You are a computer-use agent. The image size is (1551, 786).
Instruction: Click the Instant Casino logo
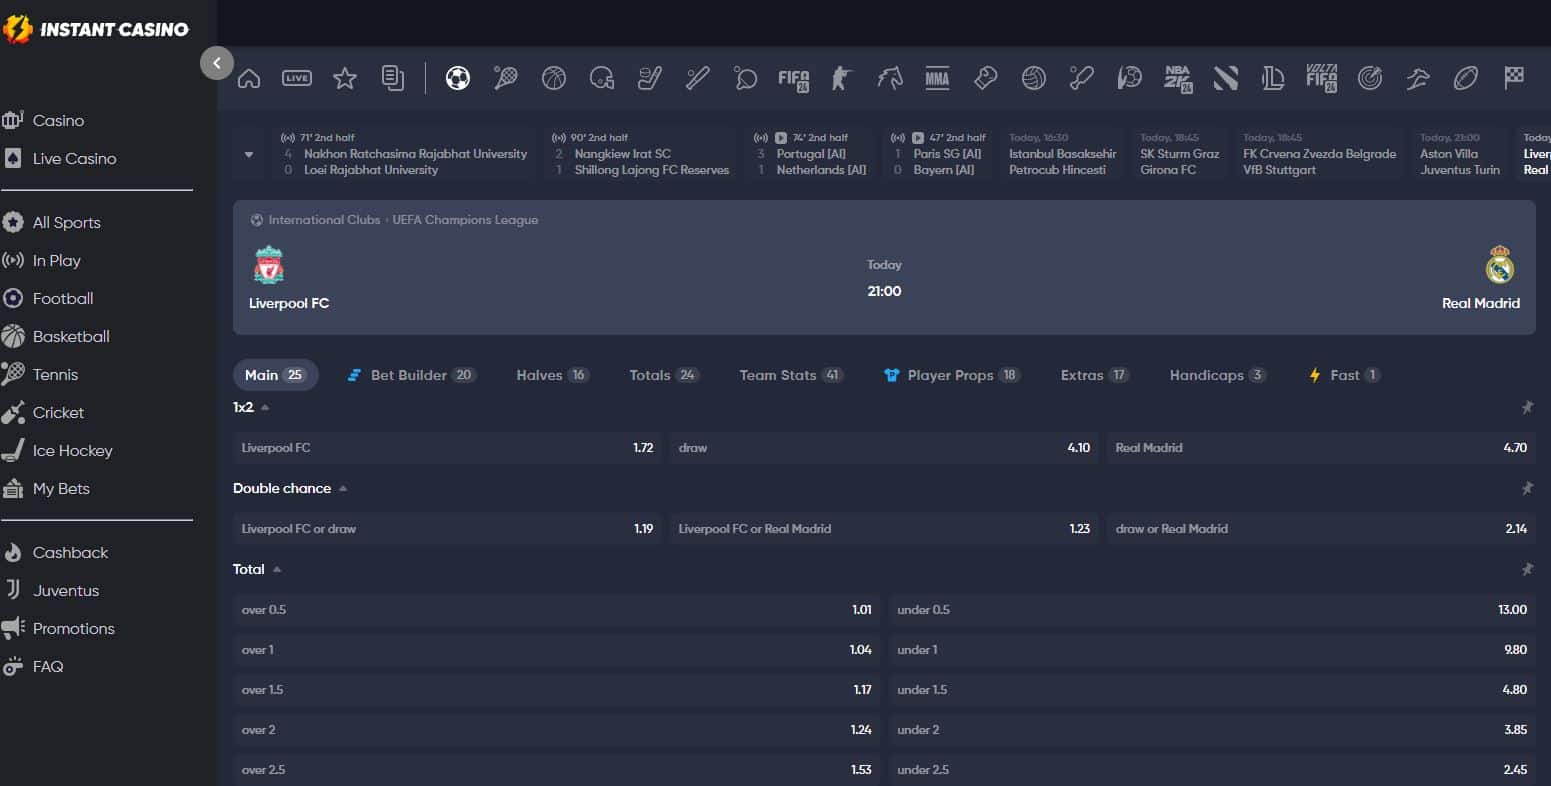pos(96,29)
